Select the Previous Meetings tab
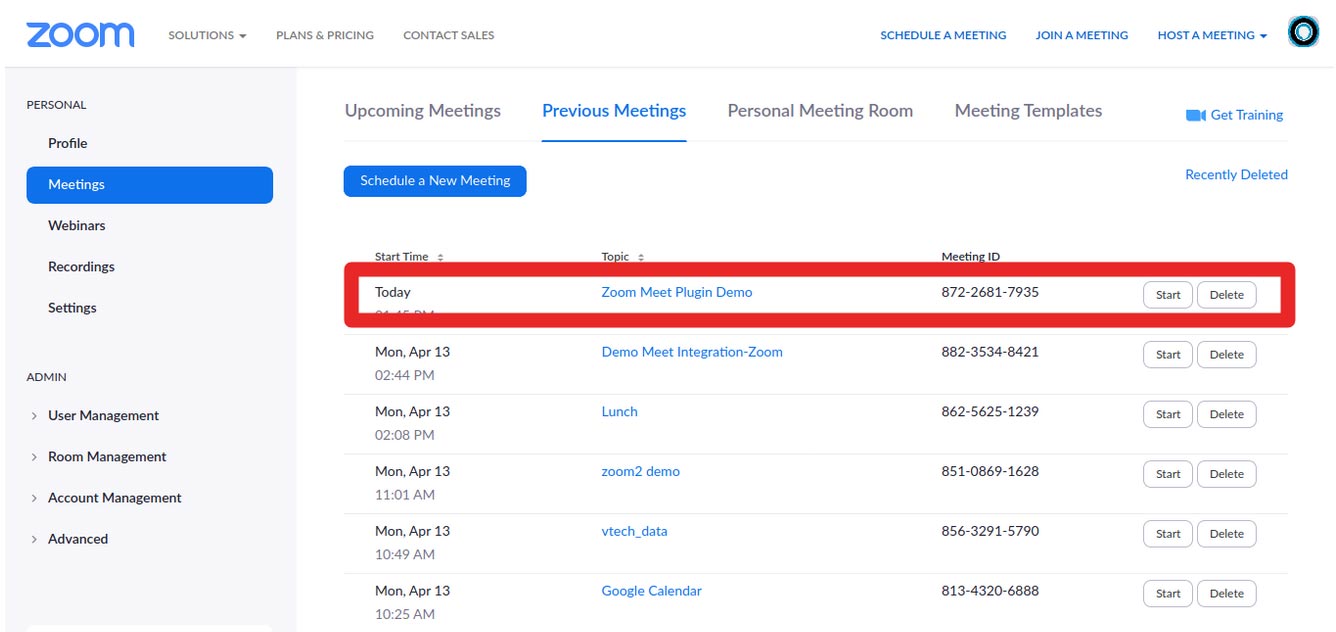1336x632 pixels. (x=614, y=111)
